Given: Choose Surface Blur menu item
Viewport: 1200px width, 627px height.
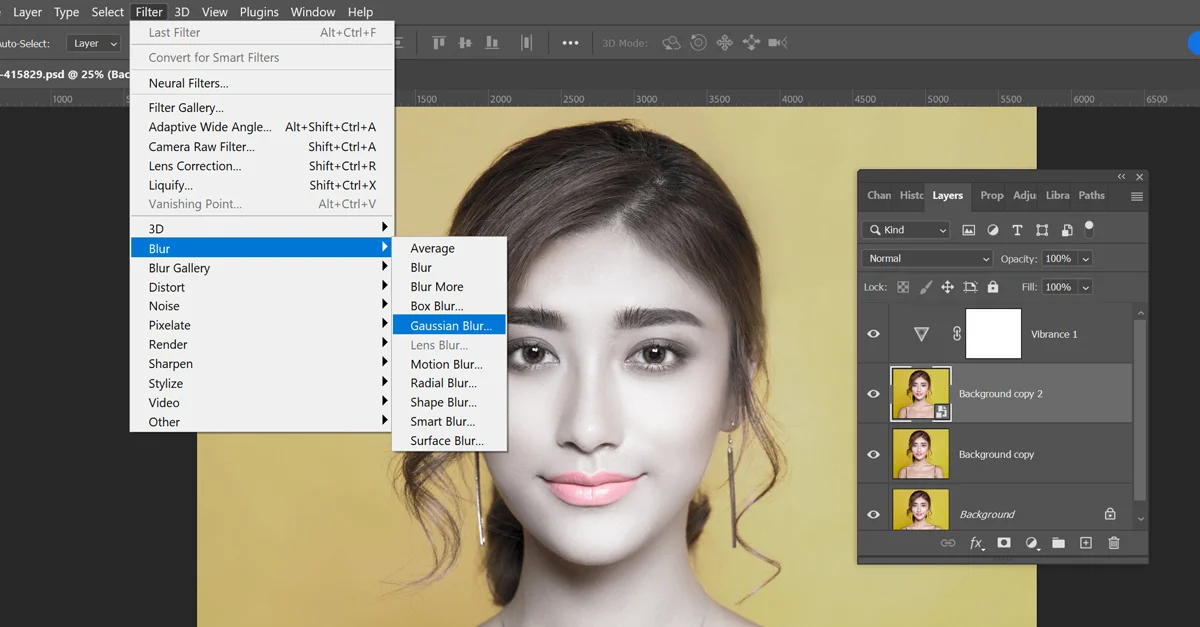Looking at the screenshot, I should (450, 441).
